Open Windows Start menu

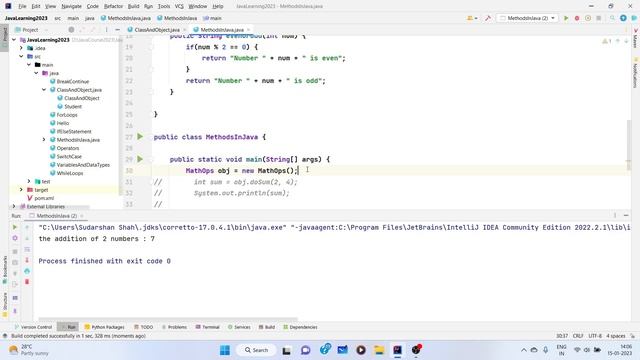pos(224,350)
